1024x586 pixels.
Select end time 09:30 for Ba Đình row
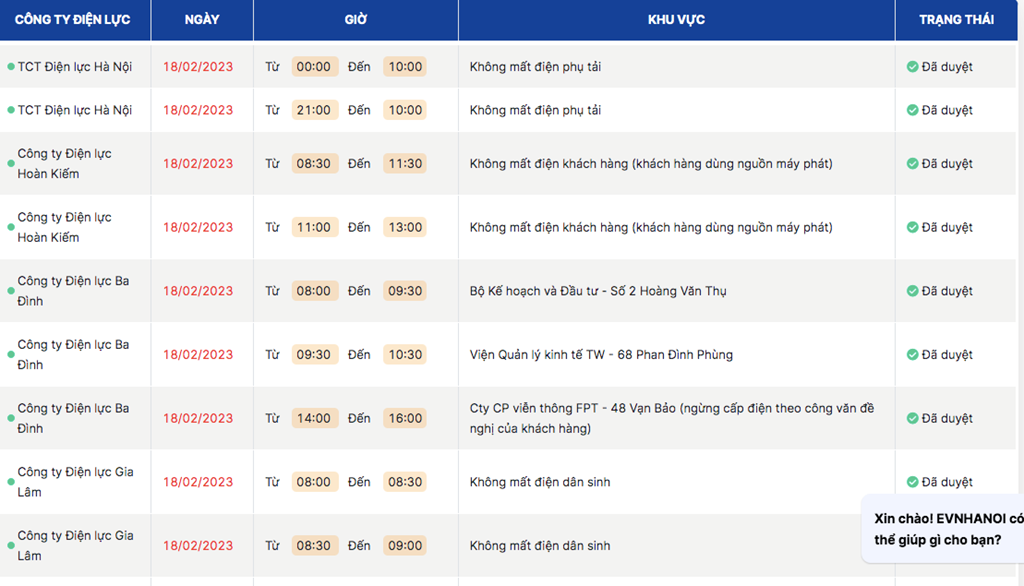[x=405, y=291]
